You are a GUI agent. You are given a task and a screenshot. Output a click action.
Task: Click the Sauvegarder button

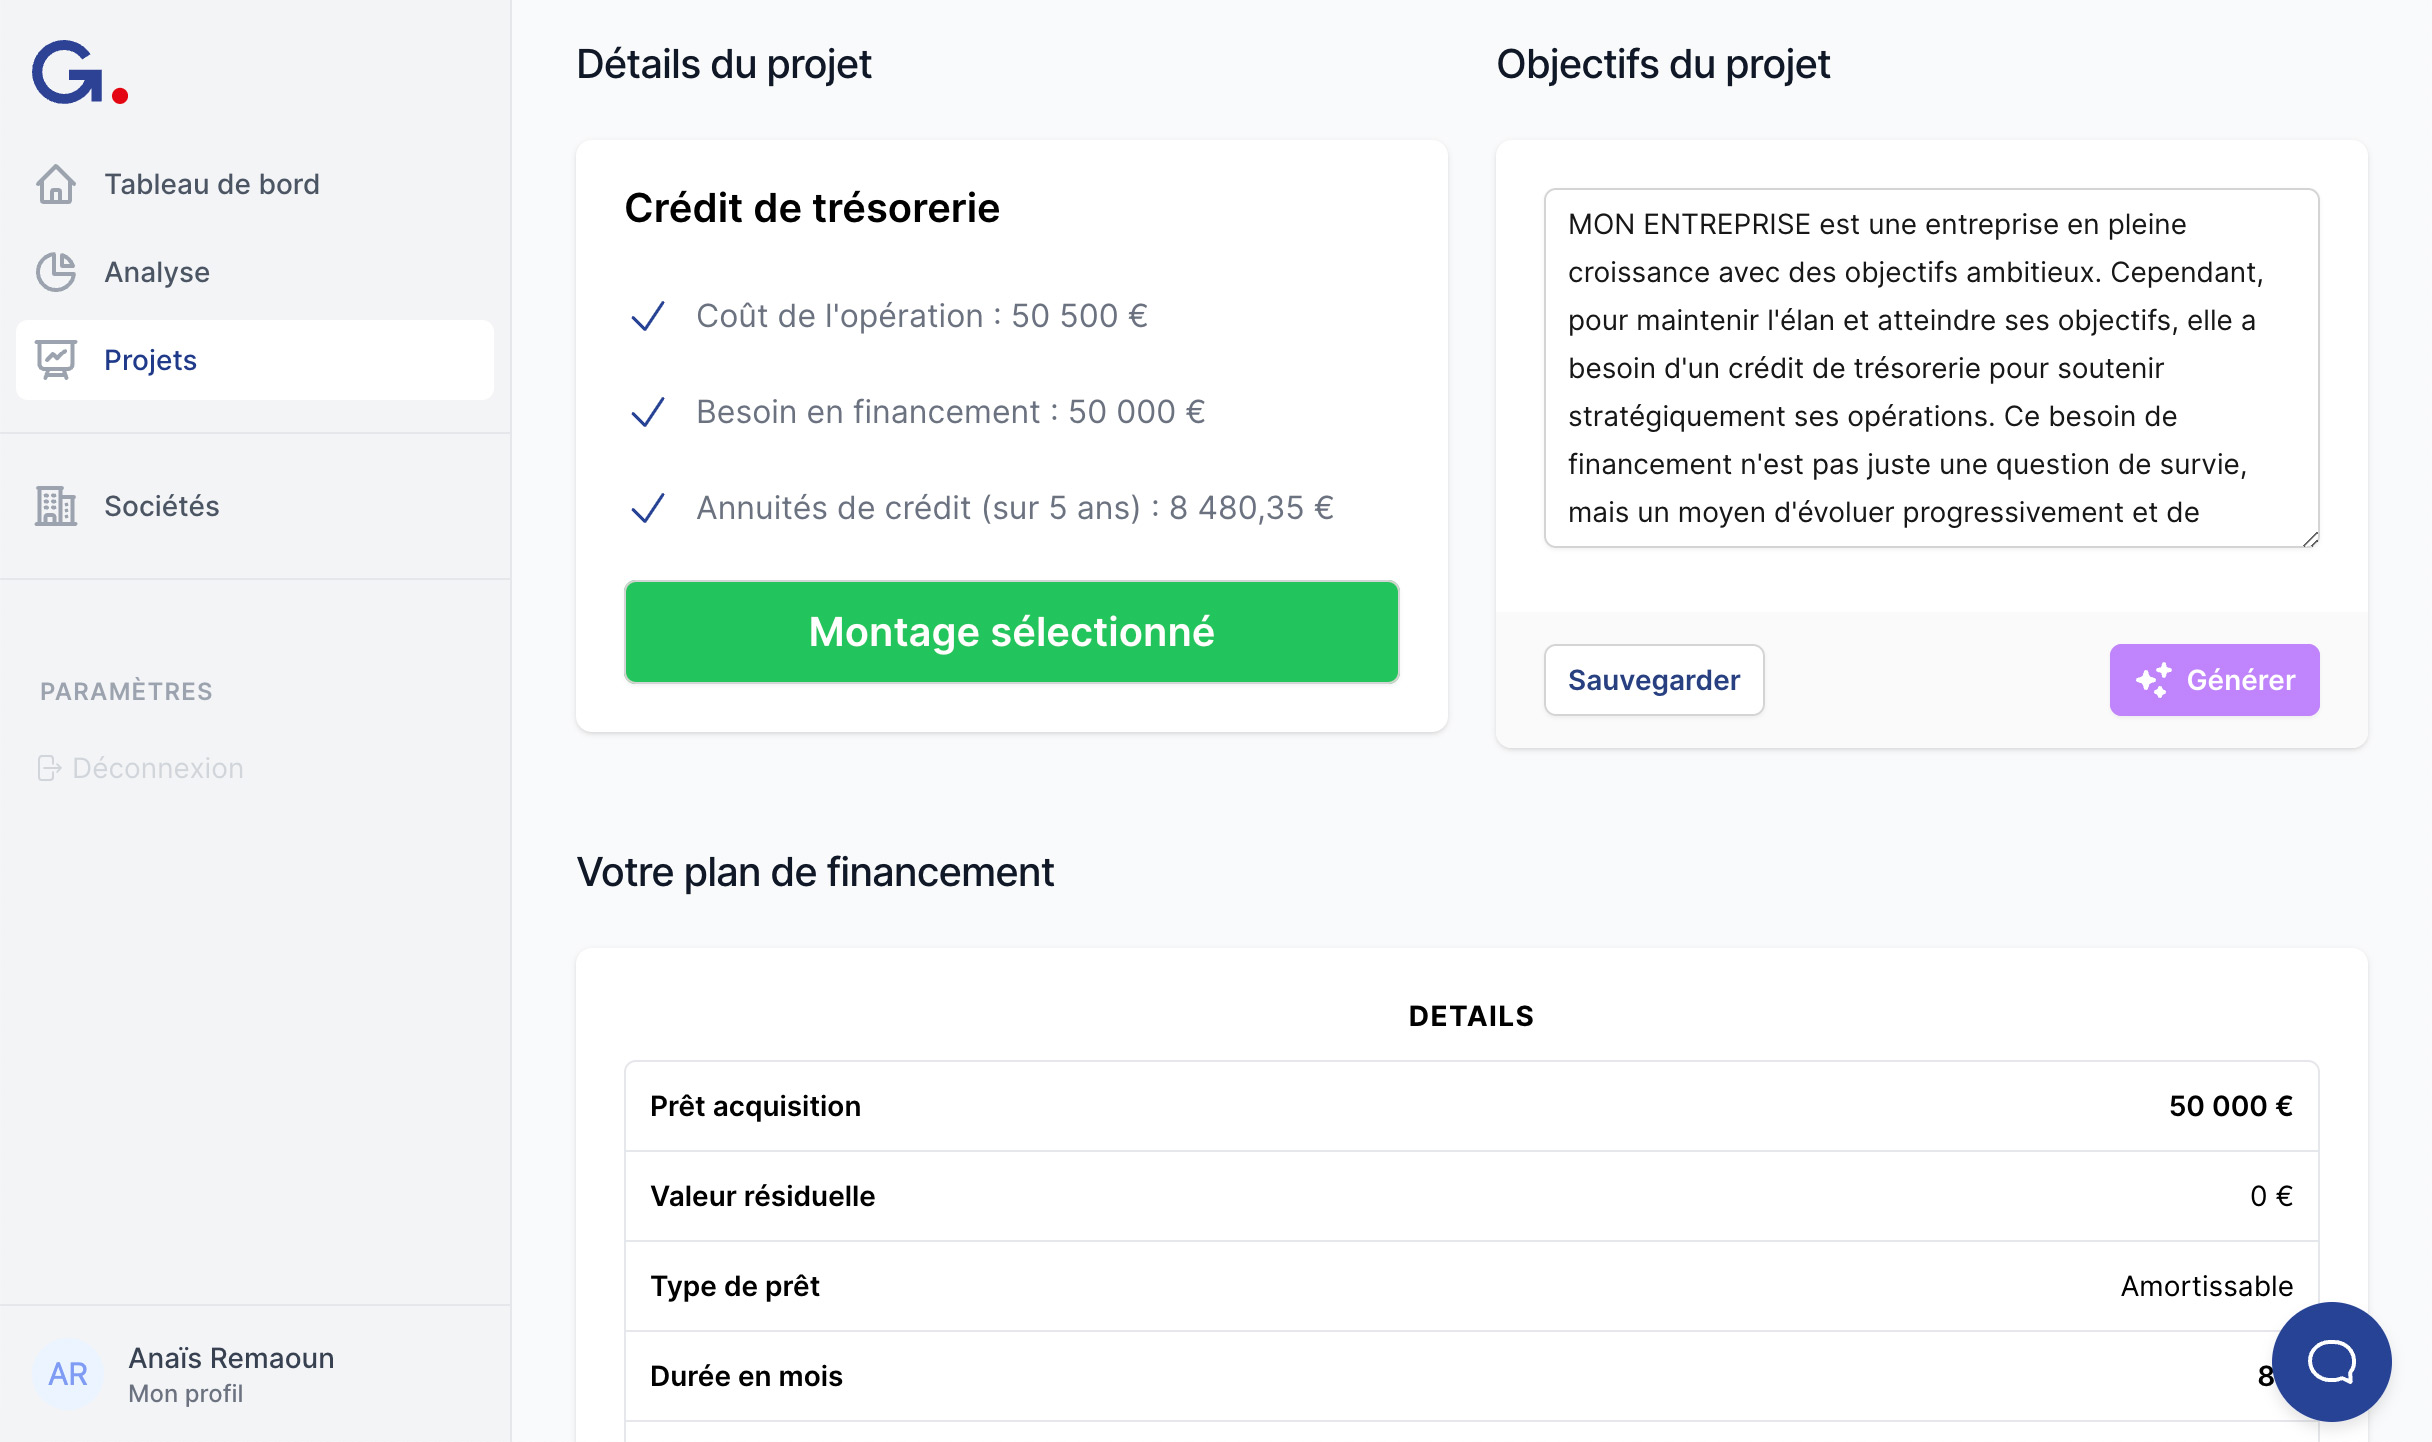(x=1654, y=680)
